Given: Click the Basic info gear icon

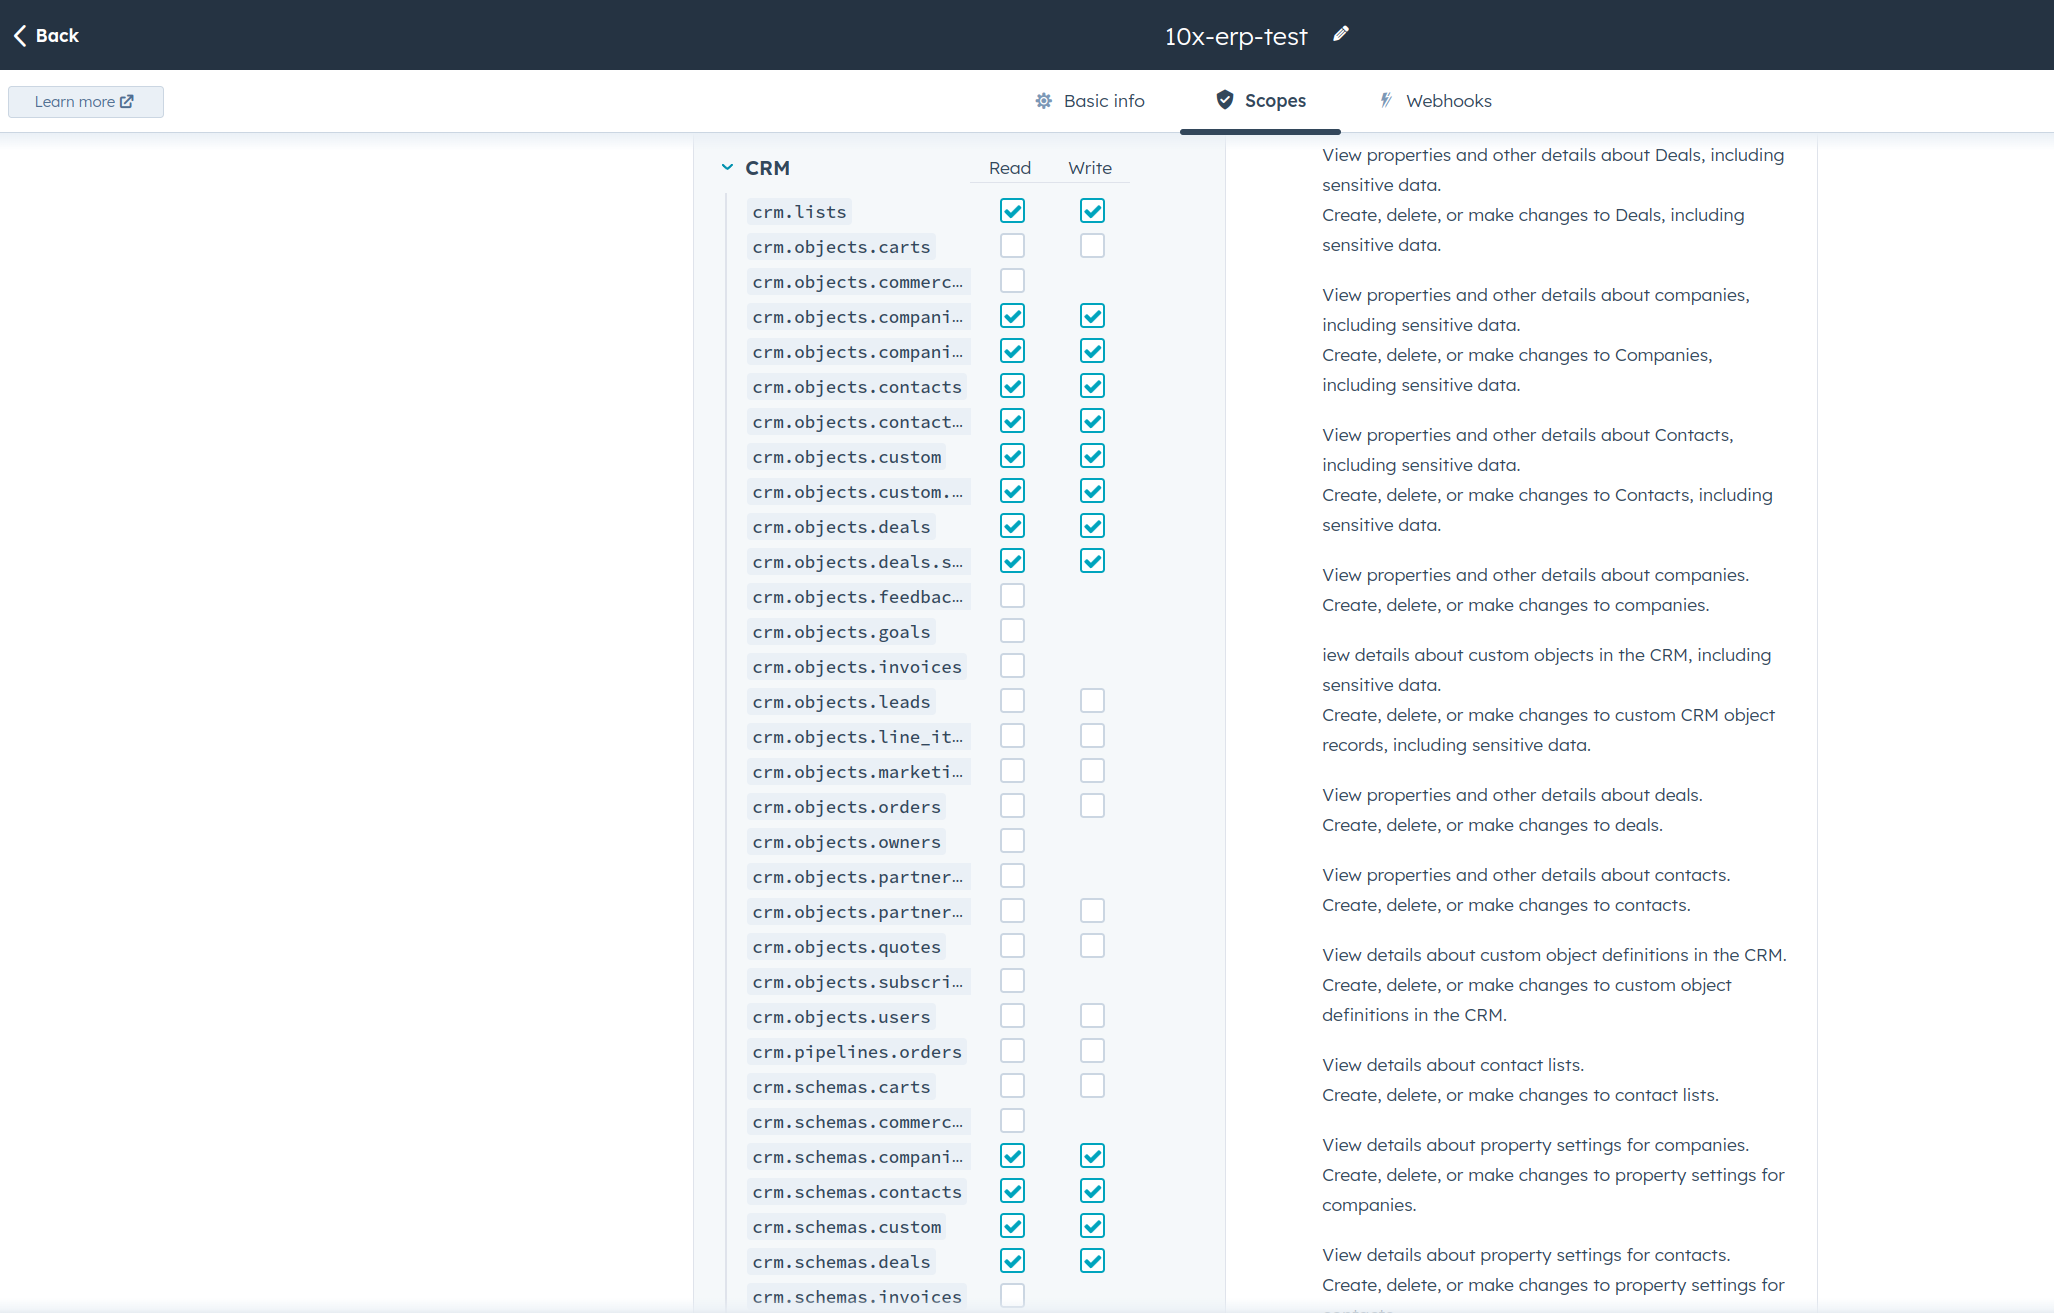Looking at the screenshot, I should point(1043,101).
